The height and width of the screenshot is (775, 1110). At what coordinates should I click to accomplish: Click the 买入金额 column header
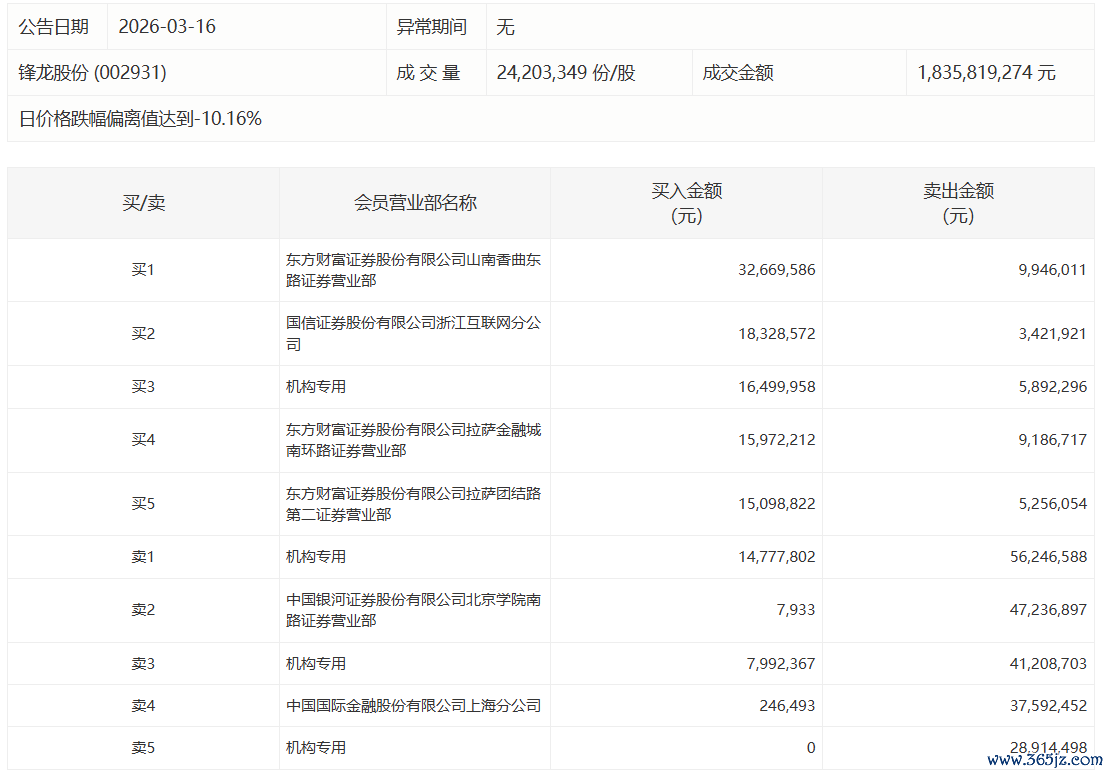pyautogui.click(x=687, y=203)
